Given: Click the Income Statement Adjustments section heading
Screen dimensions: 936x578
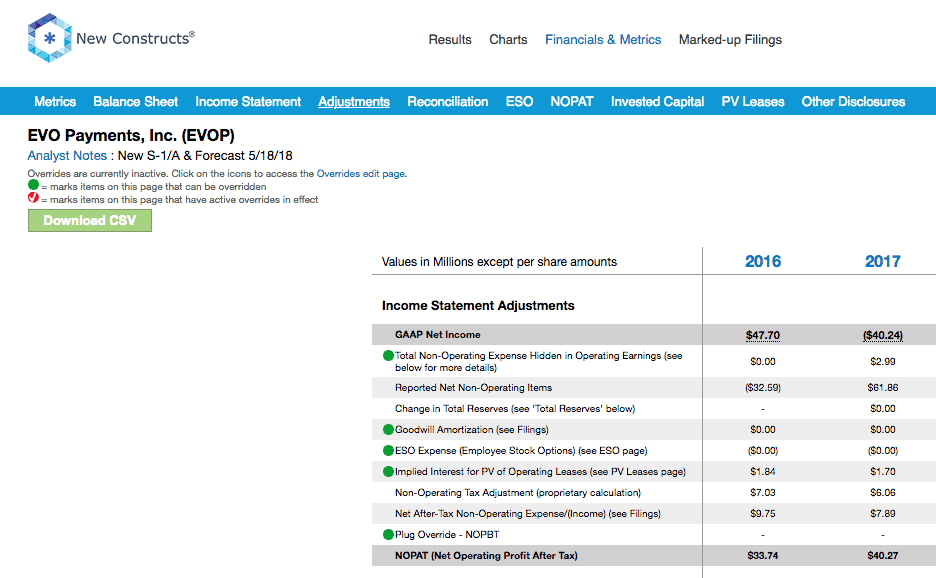Looking at the screenshot, I should coord(478,306).
